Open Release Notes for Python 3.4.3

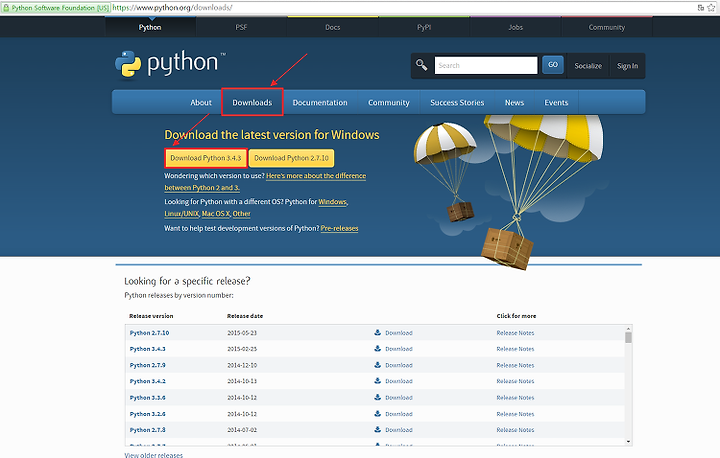(515, 349)
